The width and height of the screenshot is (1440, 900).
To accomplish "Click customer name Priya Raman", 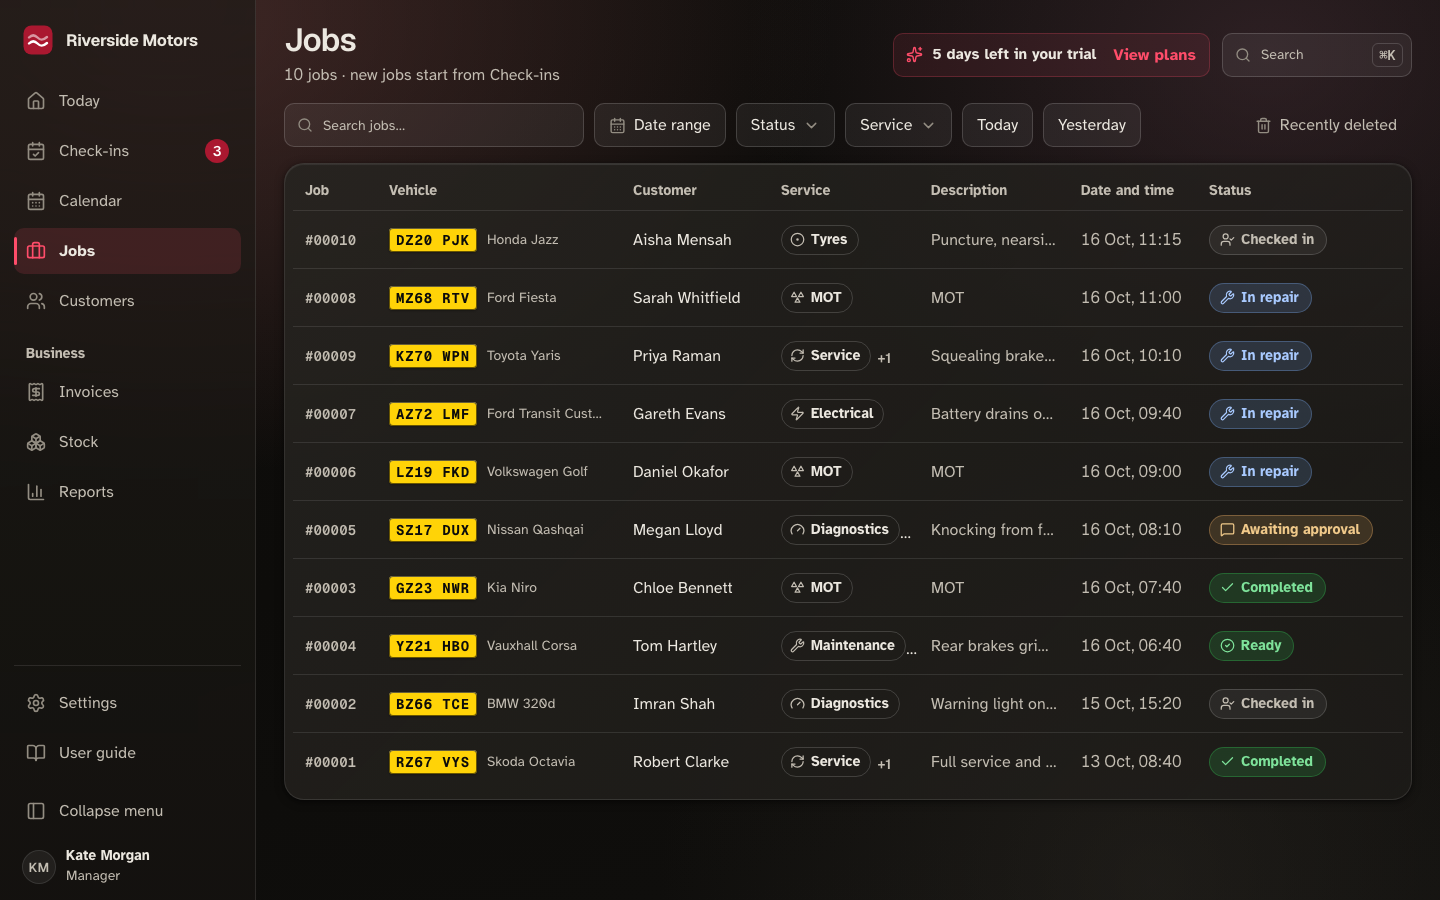I will (x=676, y=356).
